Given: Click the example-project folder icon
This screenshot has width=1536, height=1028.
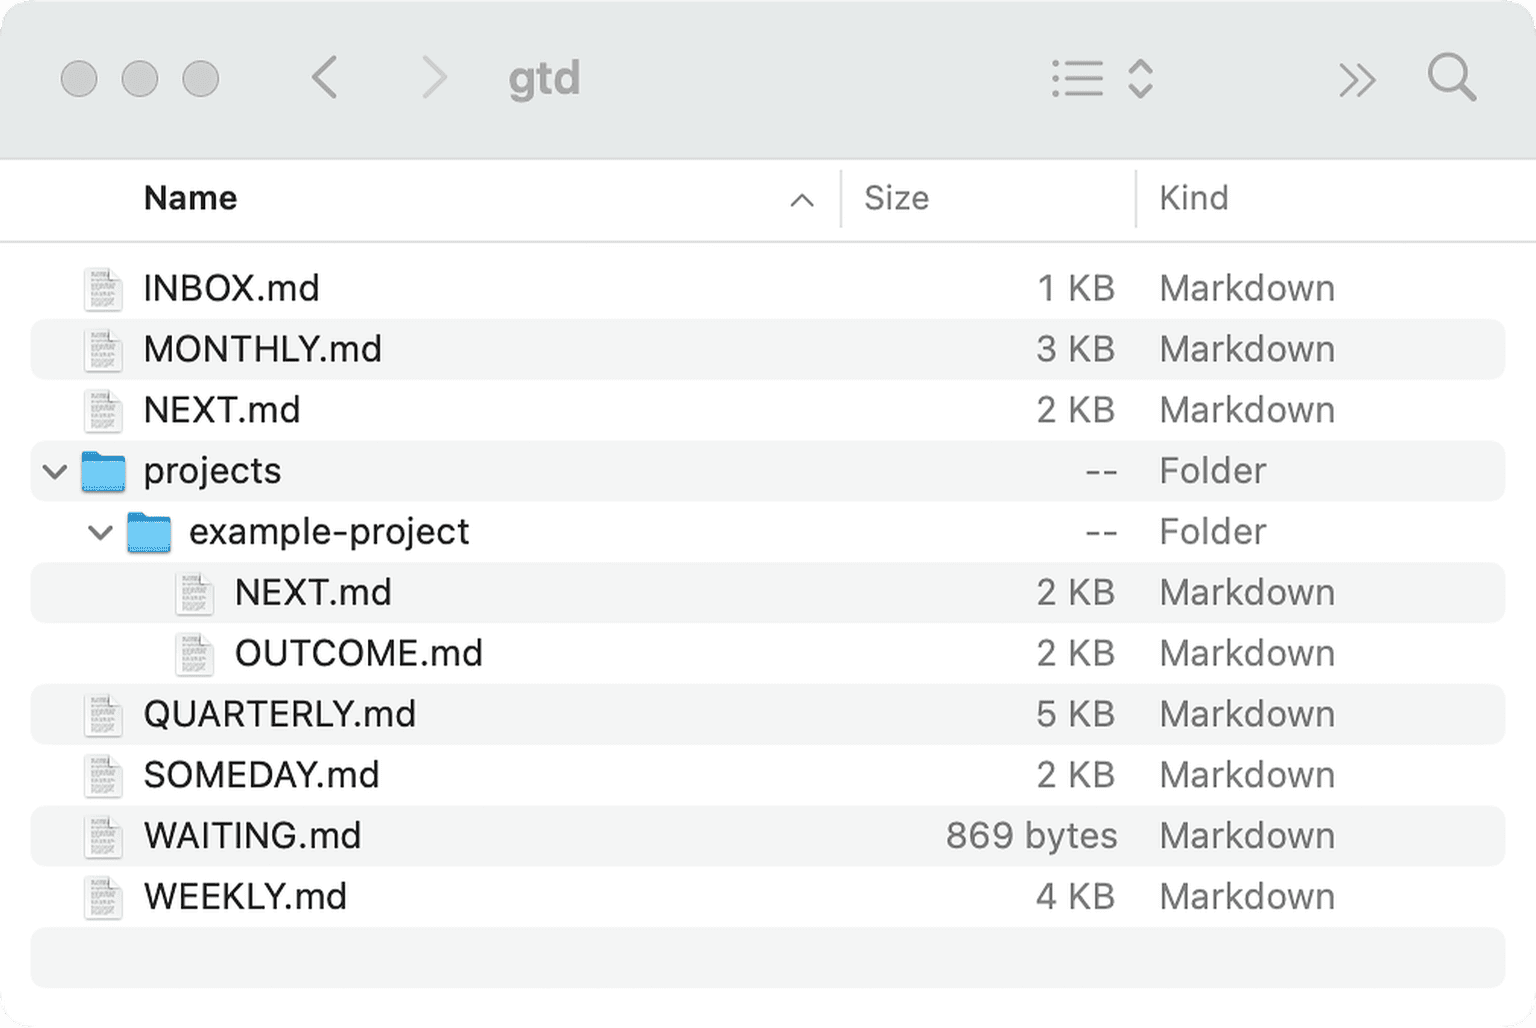Looking at the screenshot, I should point(150,532).
